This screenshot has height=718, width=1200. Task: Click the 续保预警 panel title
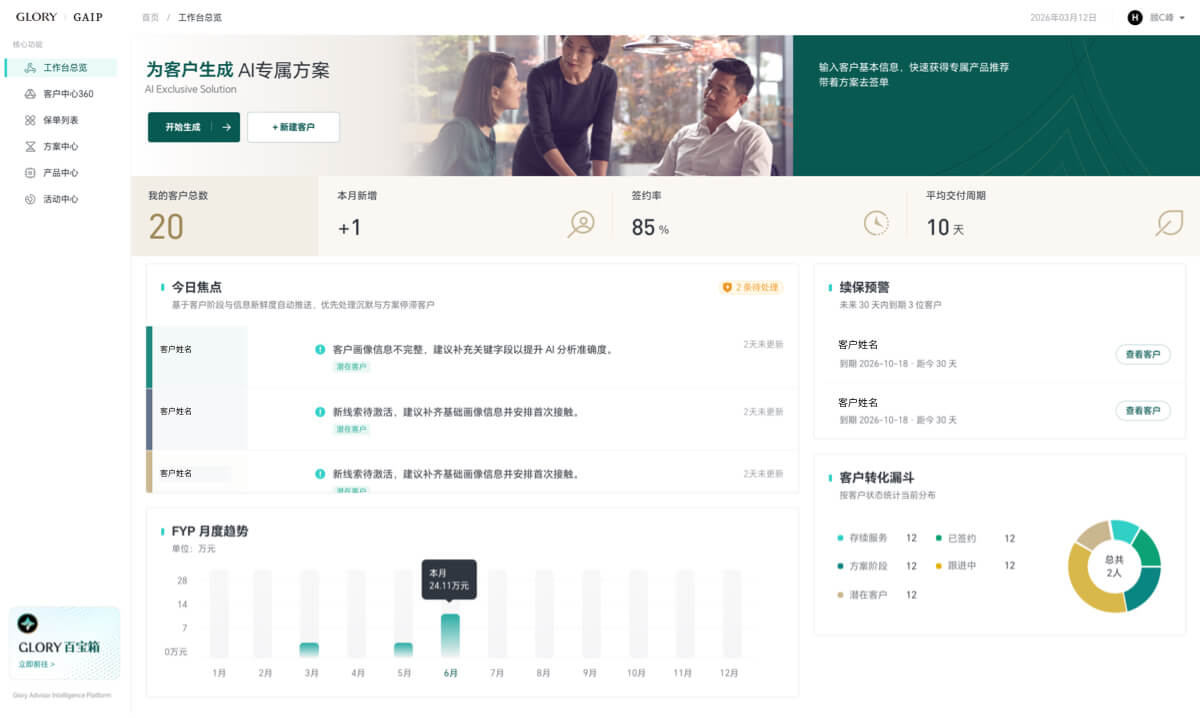tap(865, 287)
